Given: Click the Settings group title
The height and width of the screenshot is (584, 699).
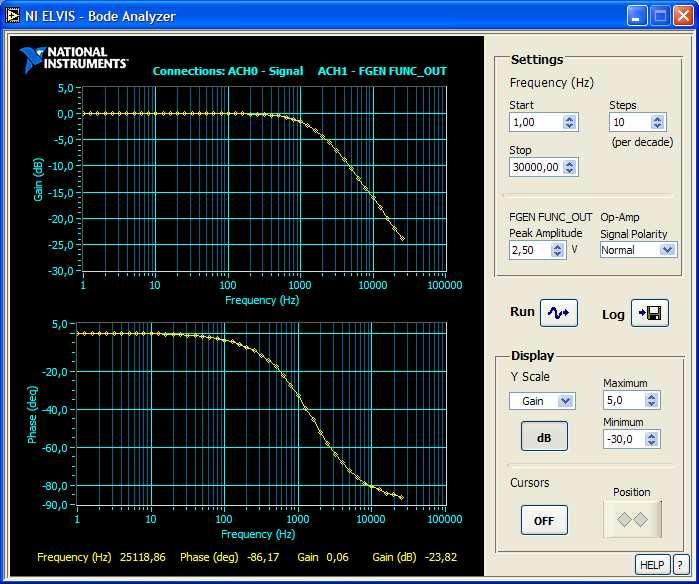Looking at the screenshot, I should tap(537, 60).
